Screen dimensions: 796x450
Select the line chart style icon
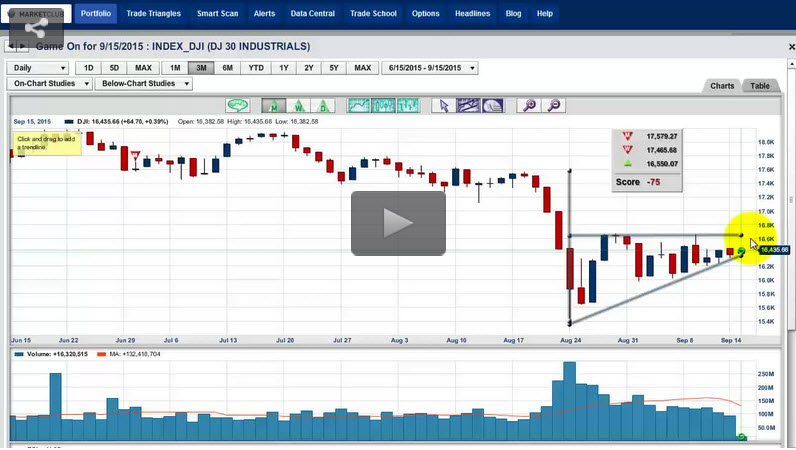[359, 106]
